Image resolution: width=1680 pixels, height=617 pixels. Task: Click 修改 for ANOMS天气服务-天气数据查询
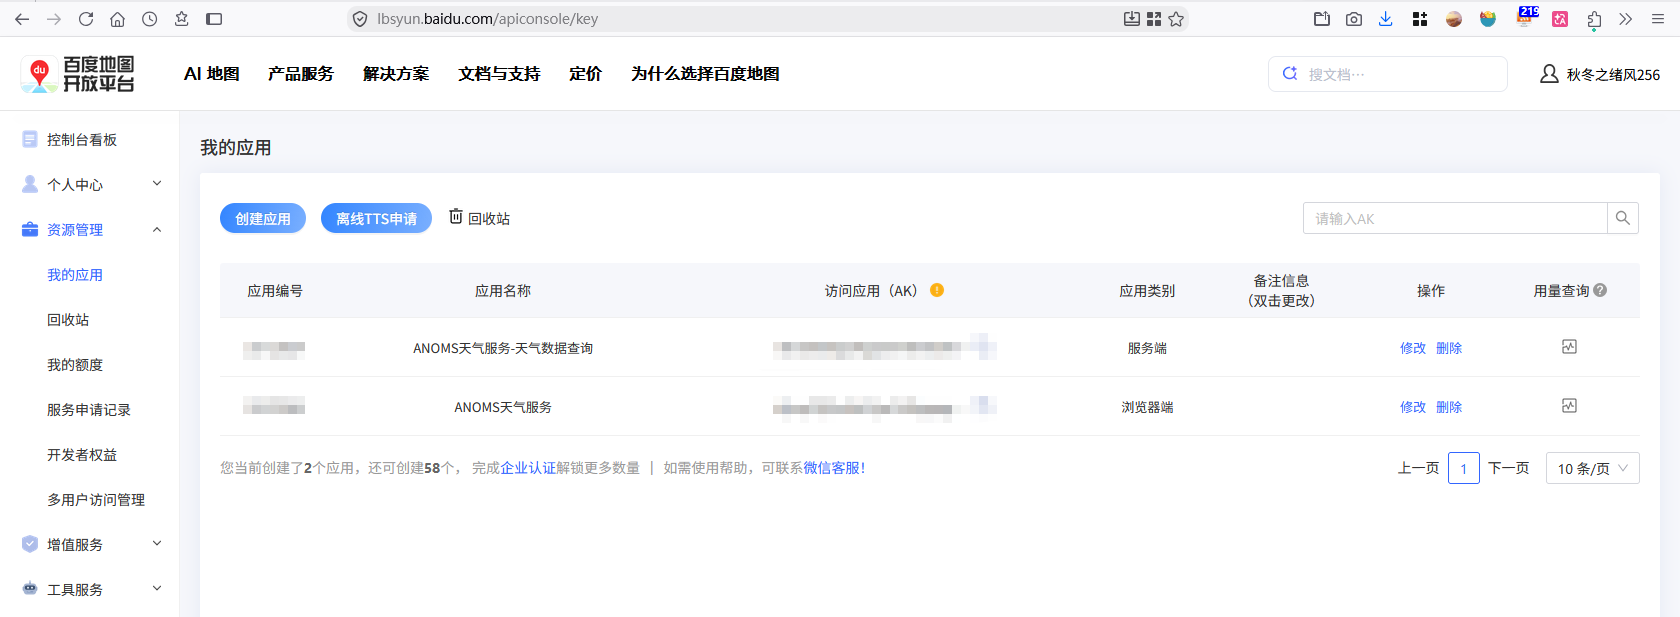coord(1413,348)
